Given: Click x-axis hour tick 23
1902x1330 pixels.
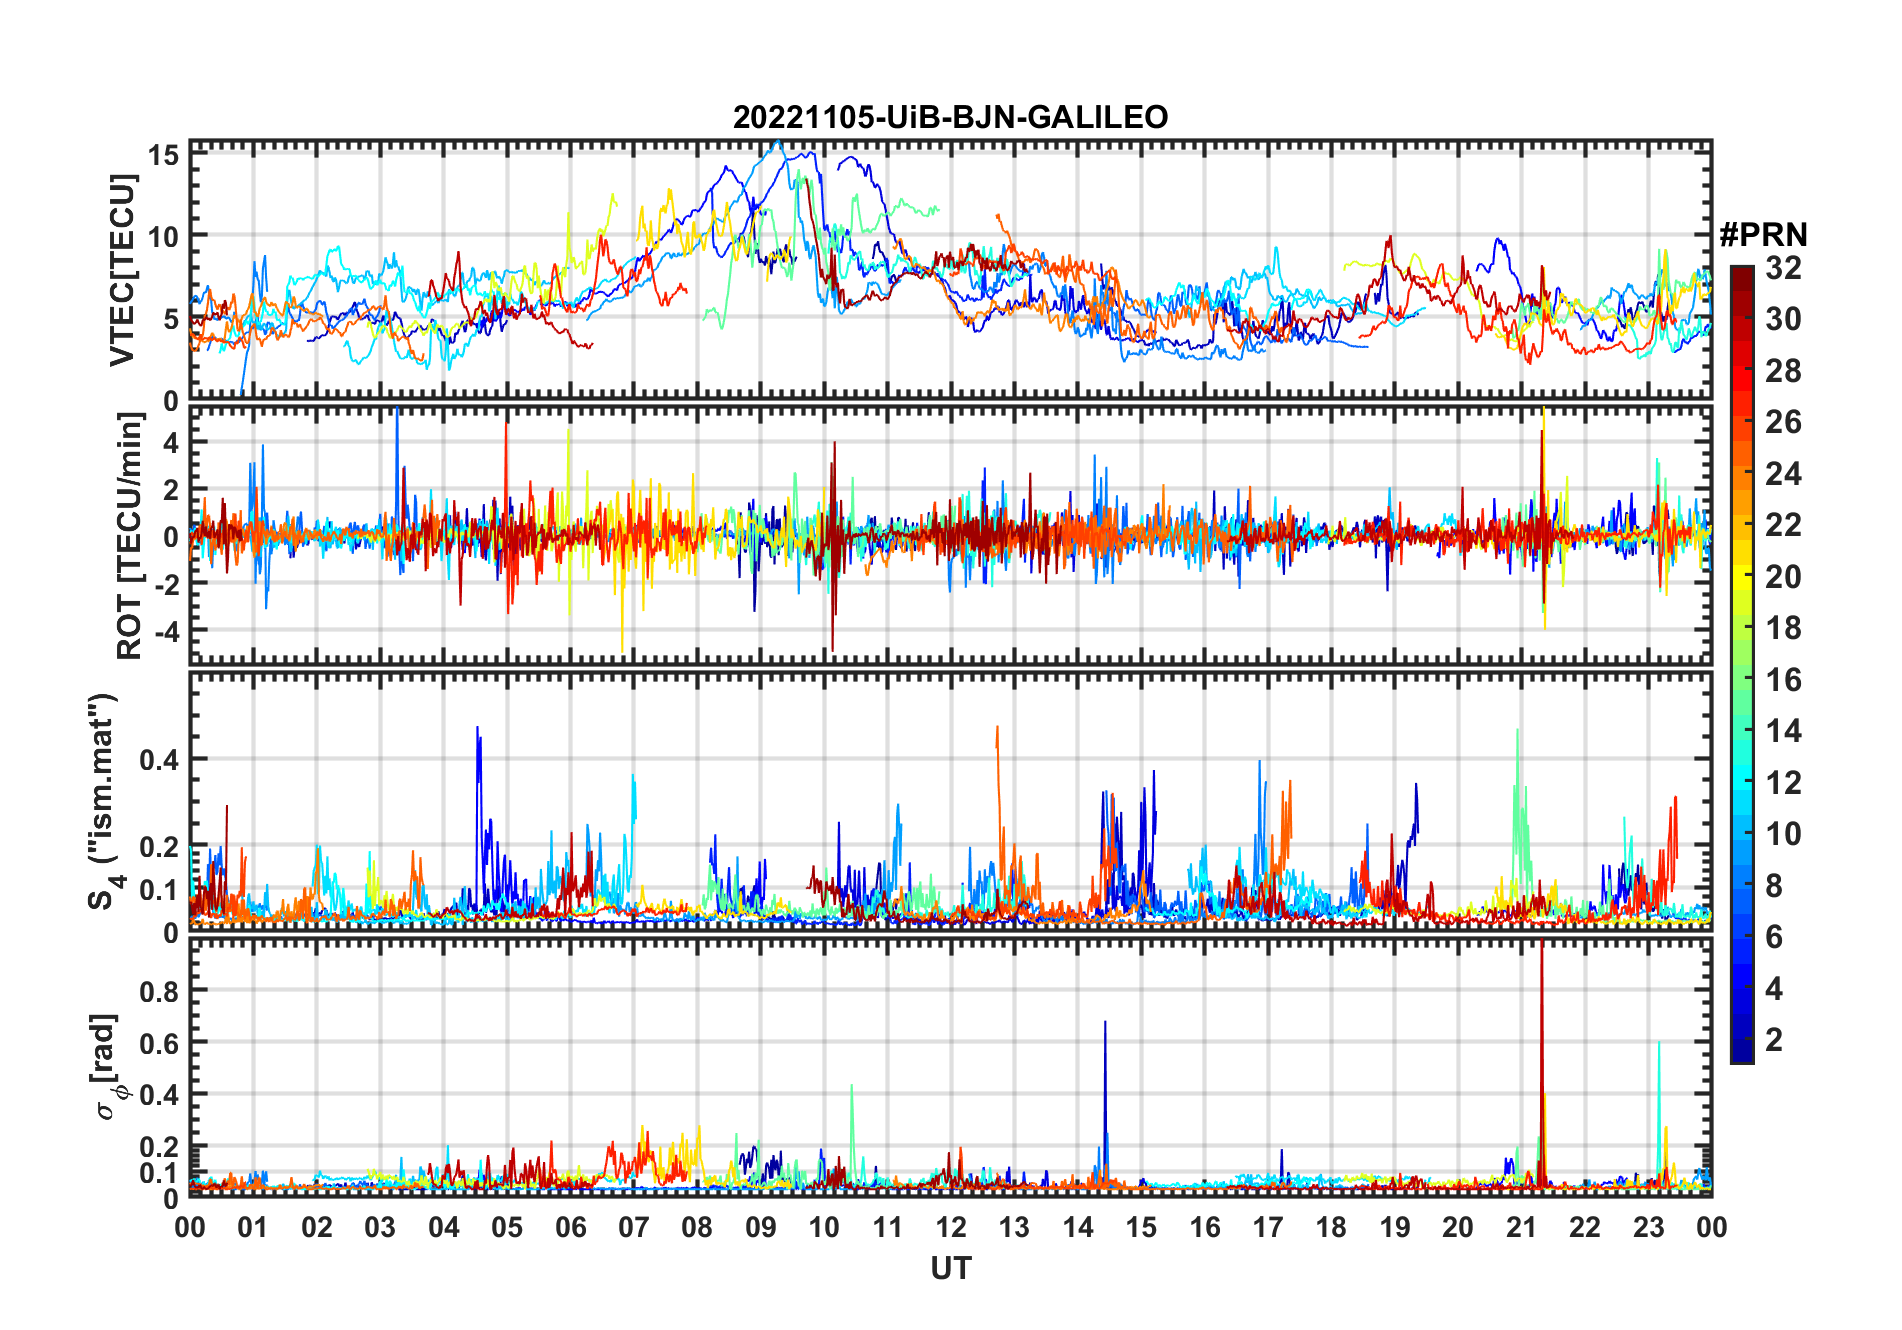Looking at the screenshot, I should click(1649, 1227).
